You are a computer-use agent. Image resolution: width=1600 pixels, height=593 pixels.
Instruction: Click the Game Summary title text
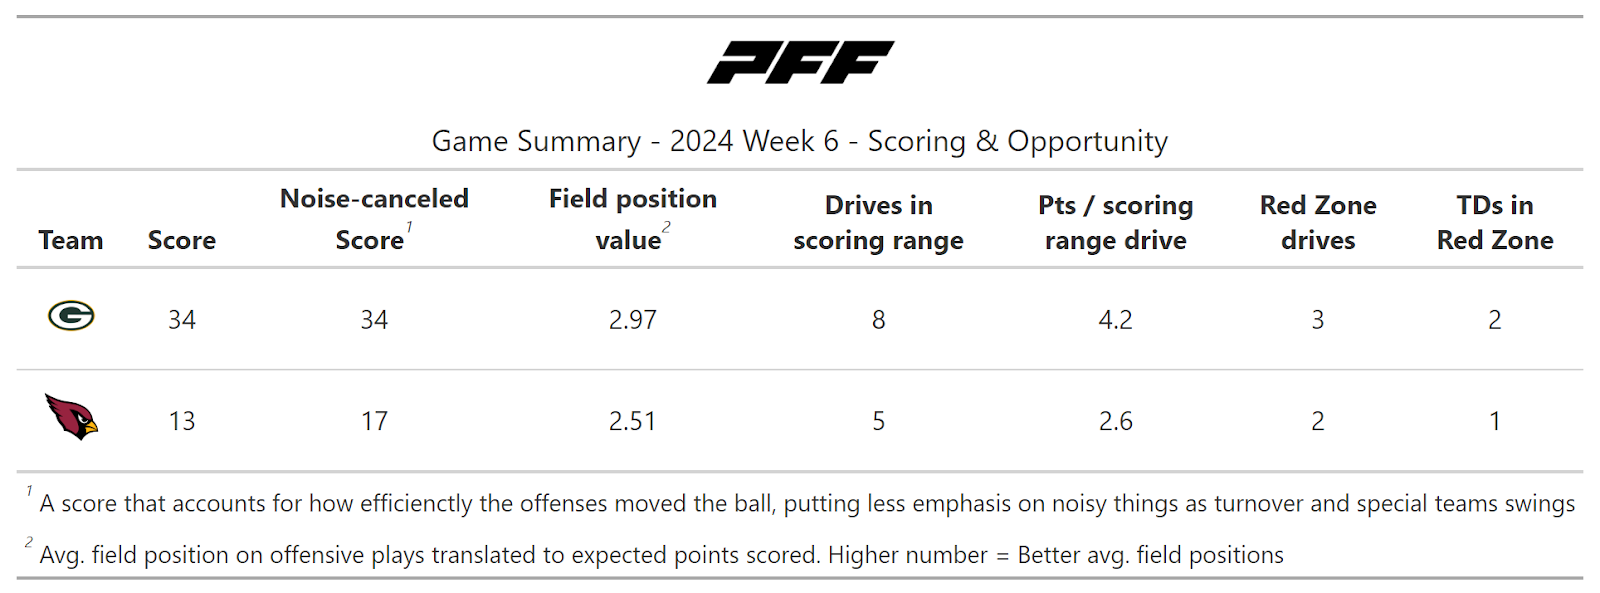pyautogui.click(x=799, y=141)
